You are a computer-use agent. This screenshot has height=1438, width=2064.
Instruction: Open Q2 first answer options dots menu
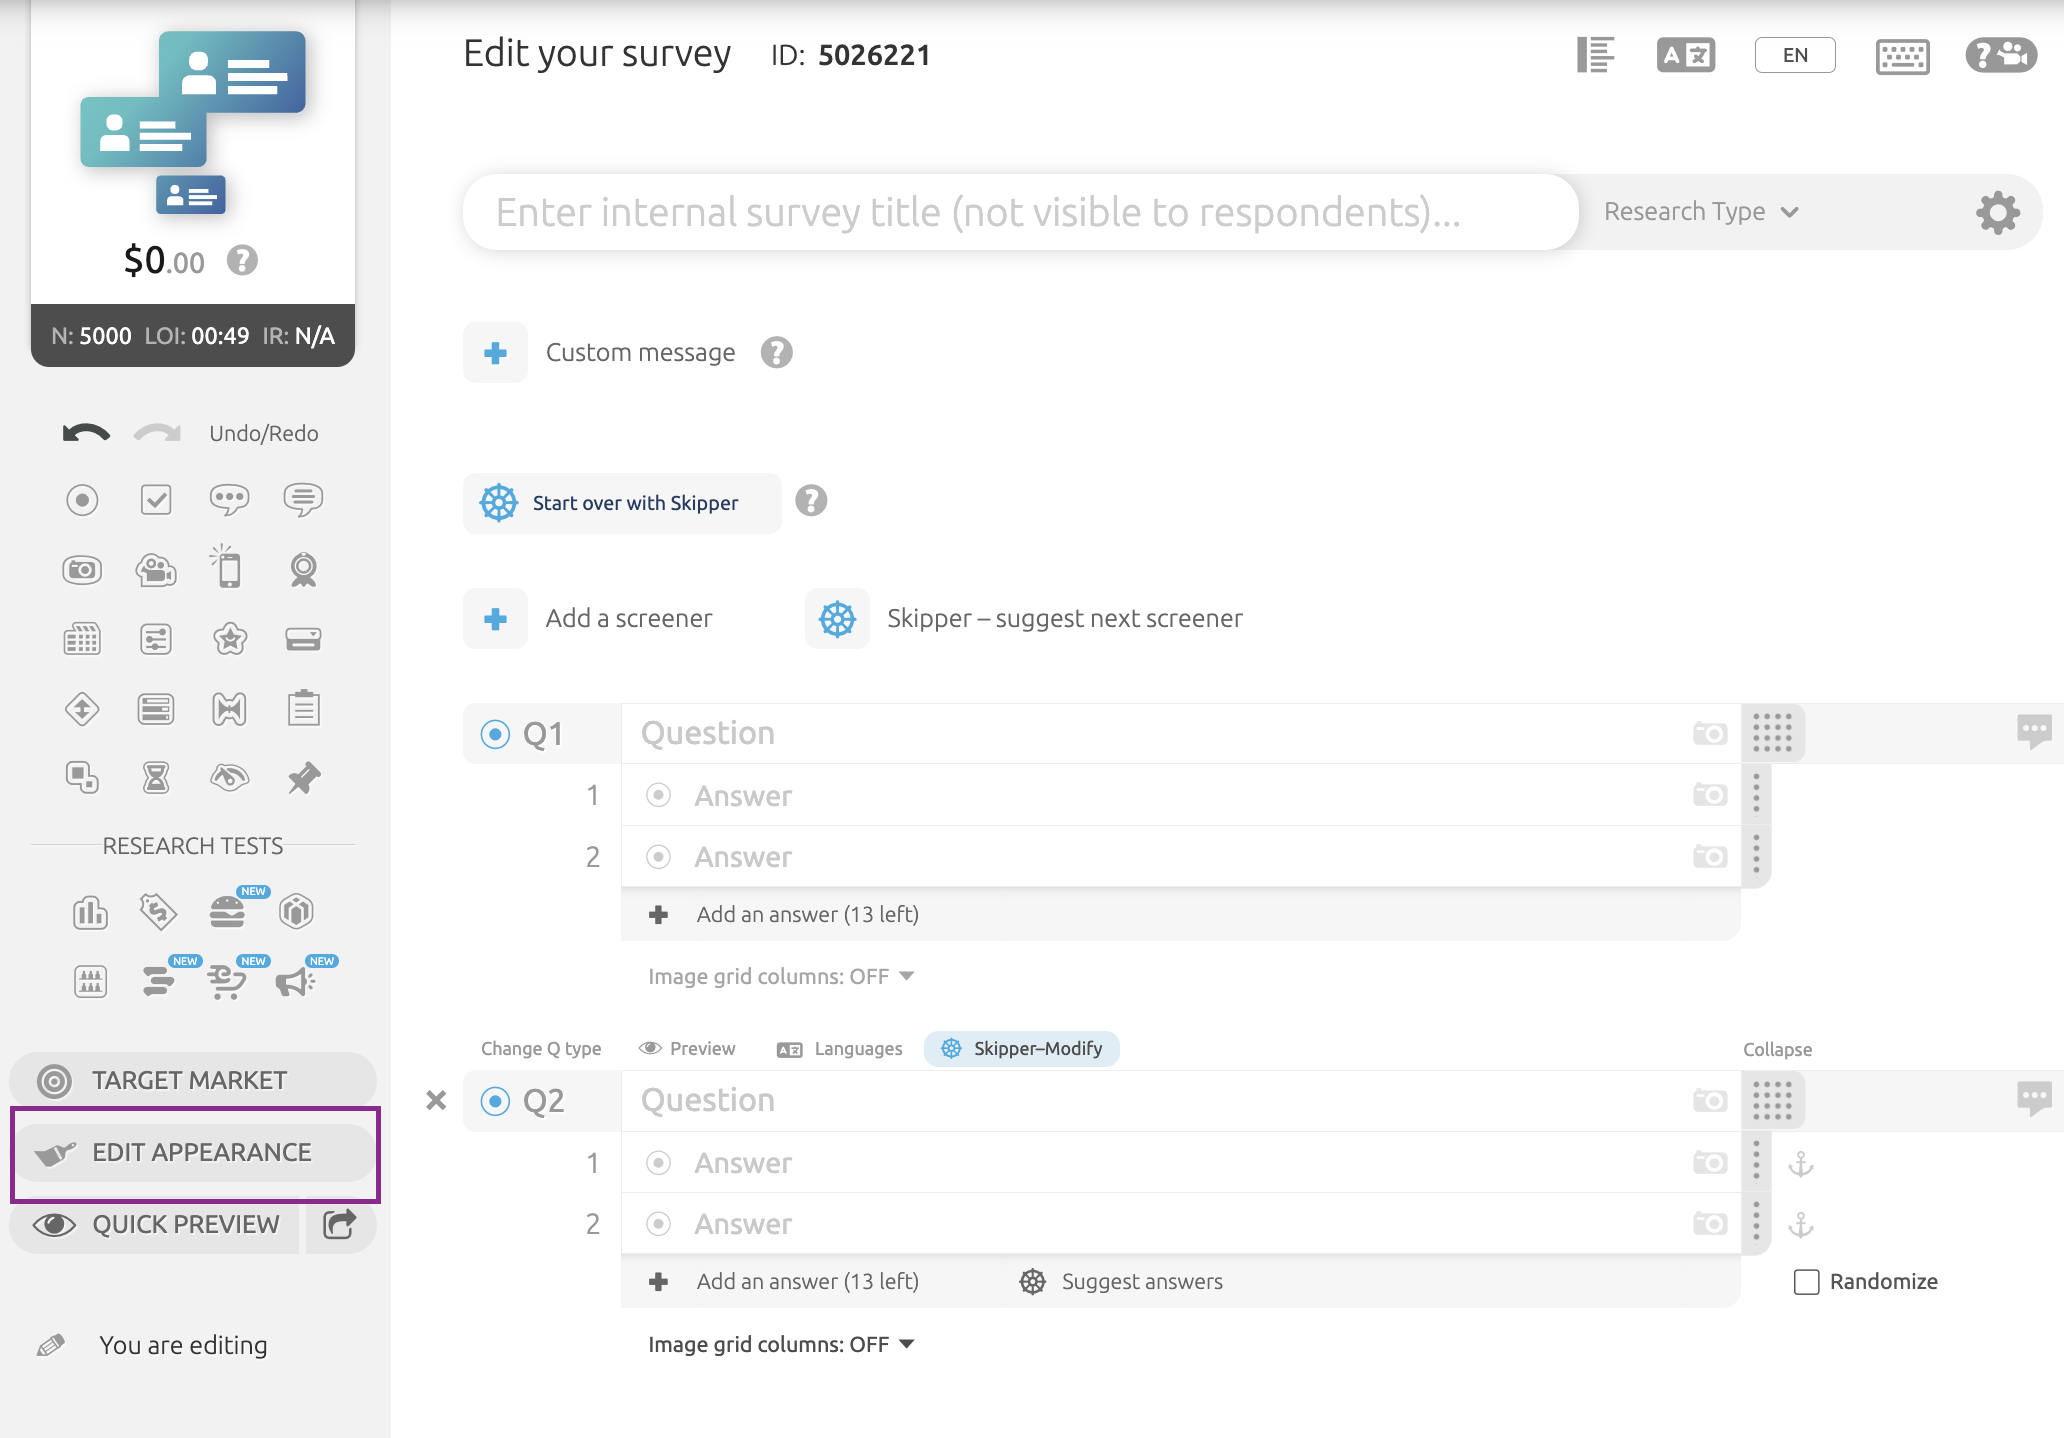[x=1756, y=1162]
